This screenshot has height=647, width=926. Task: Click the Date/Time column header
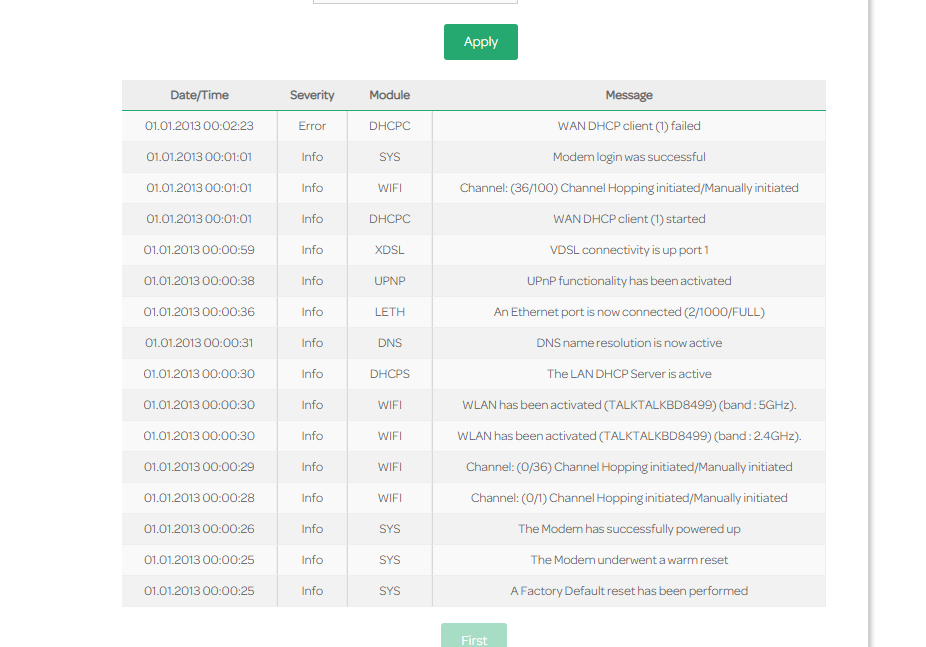click(x=199, y=95)
